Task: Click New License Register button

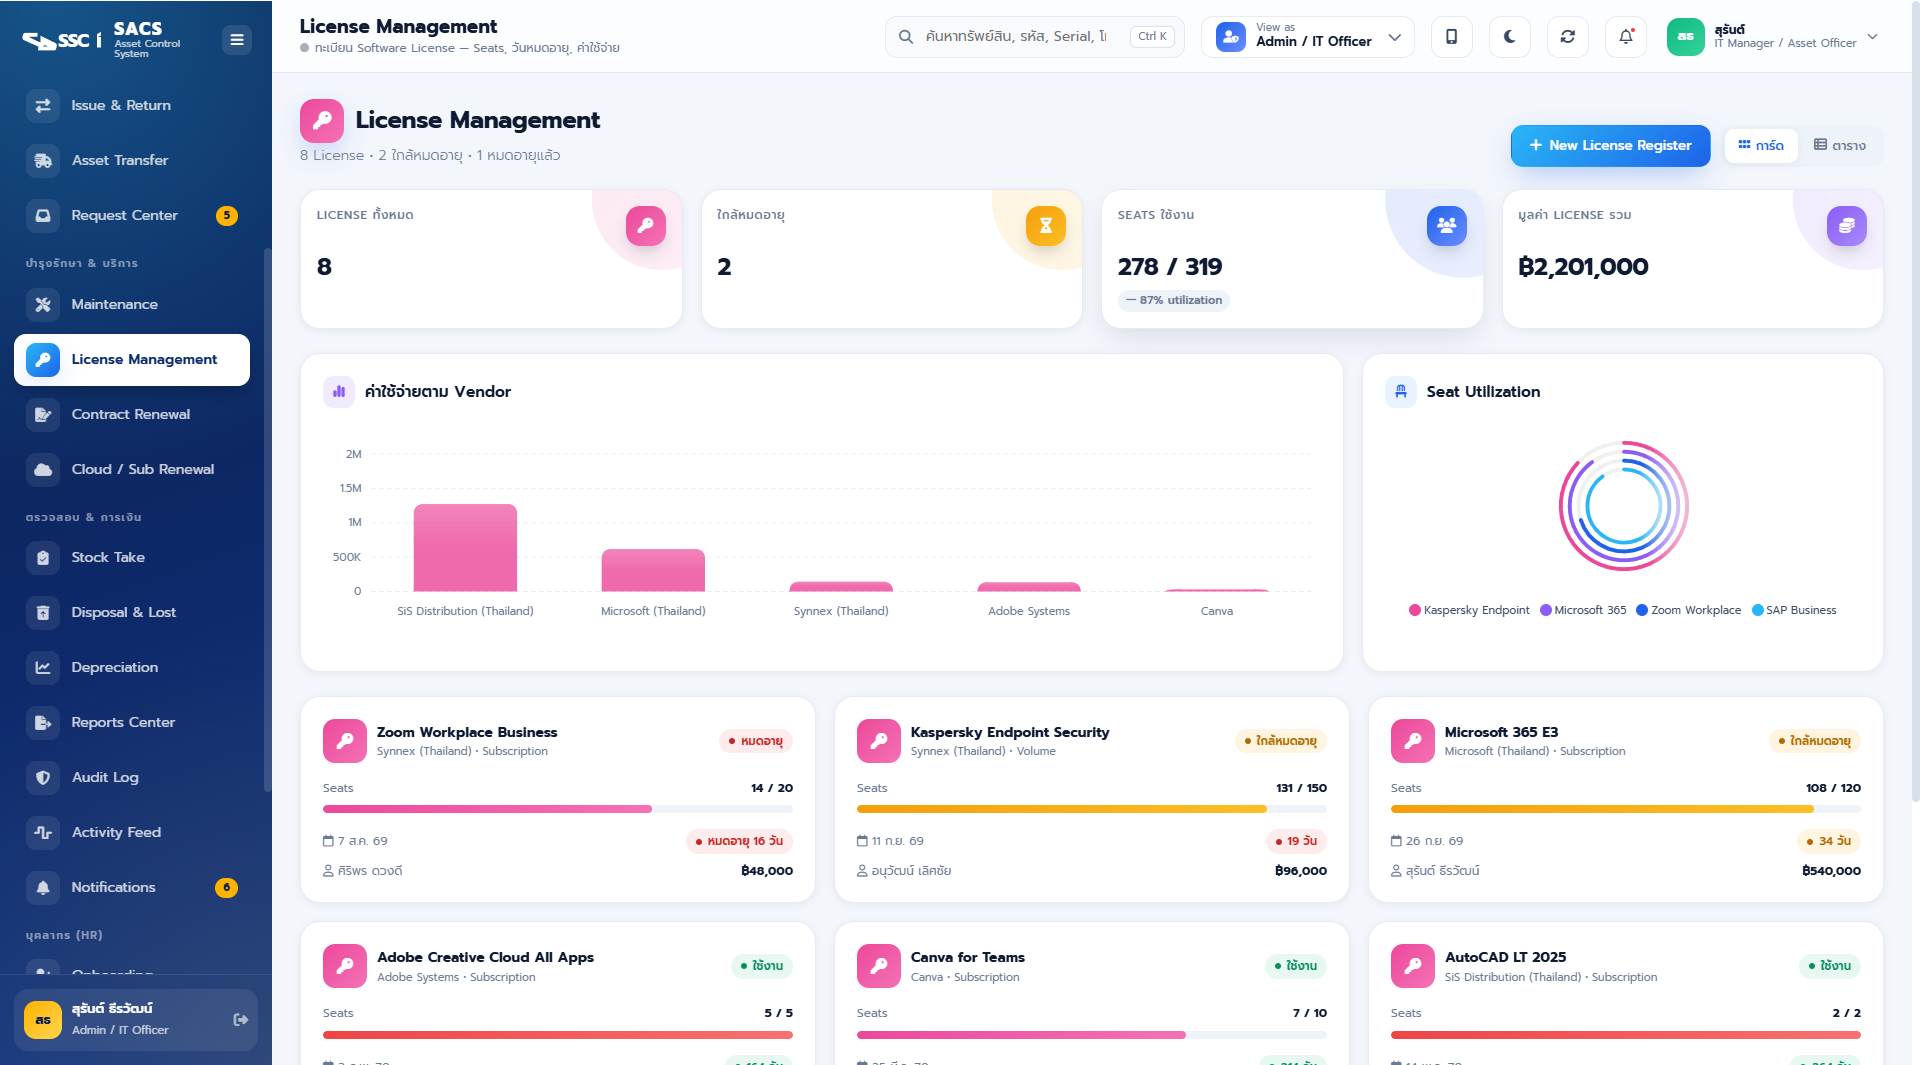Action: tap(1610, 145)
